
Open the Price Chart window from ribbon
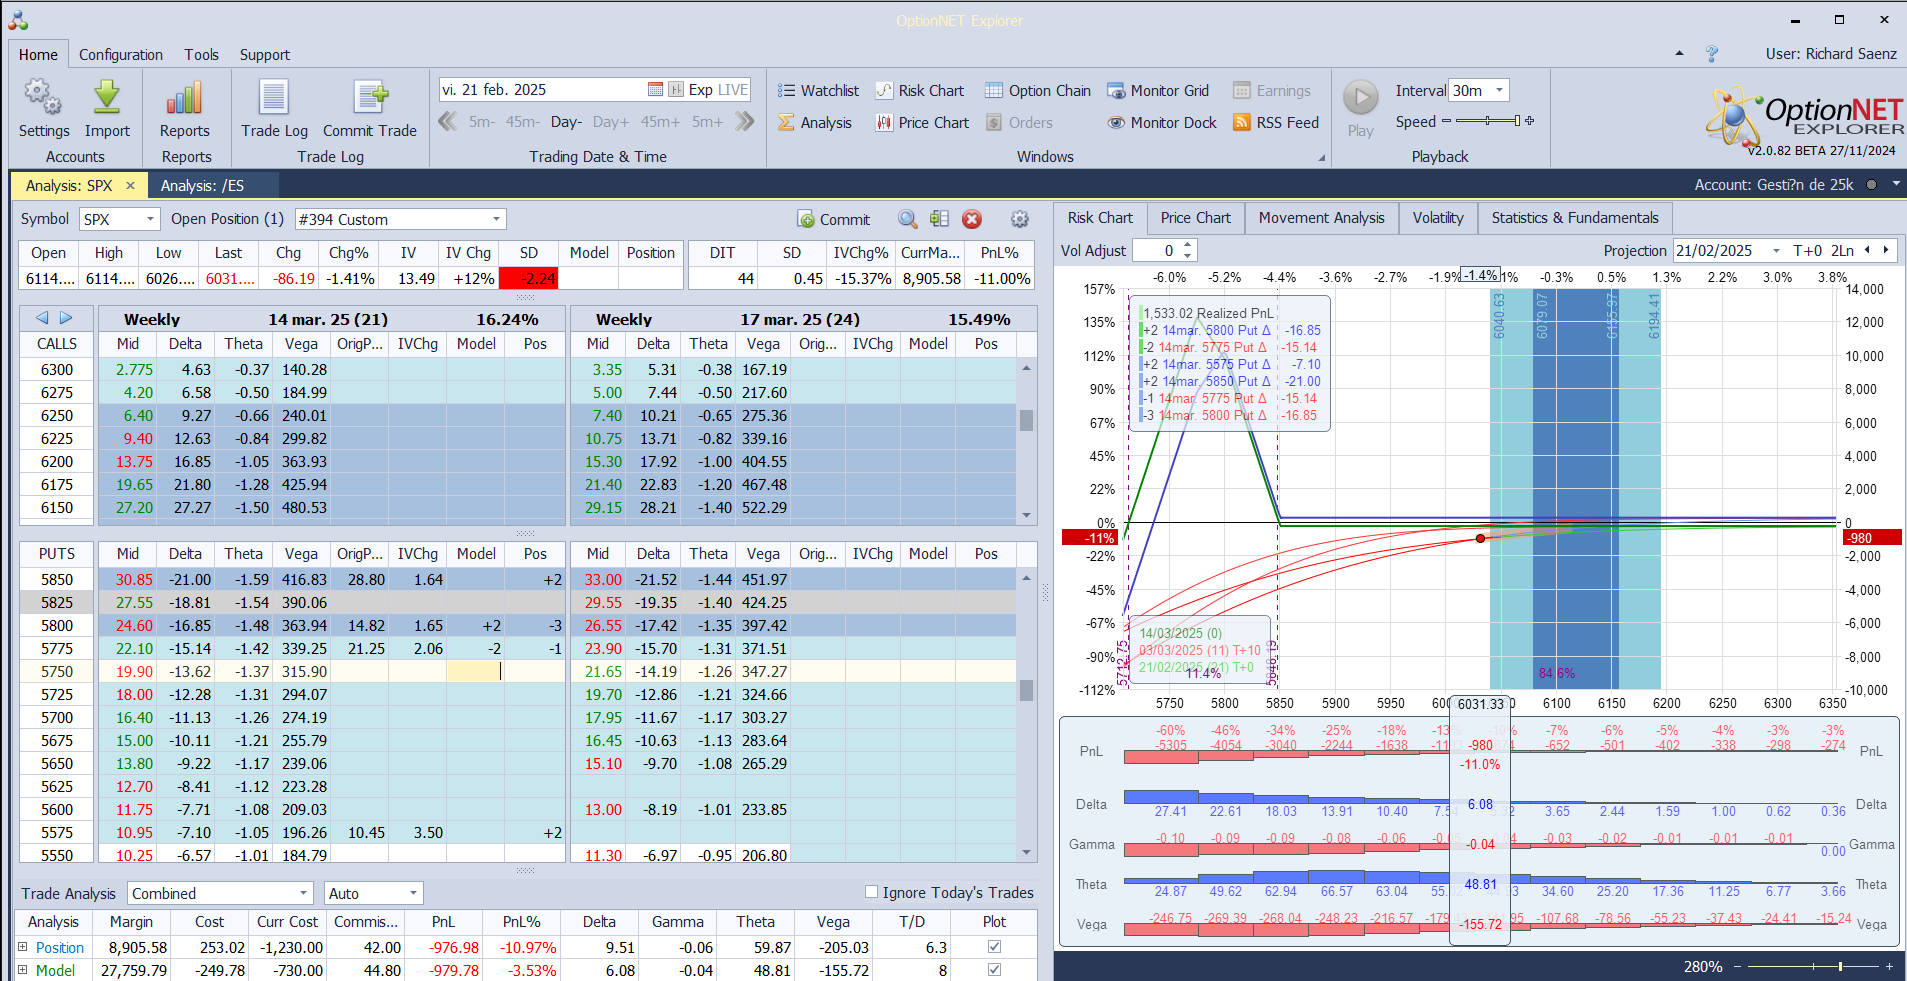[922, 123]
